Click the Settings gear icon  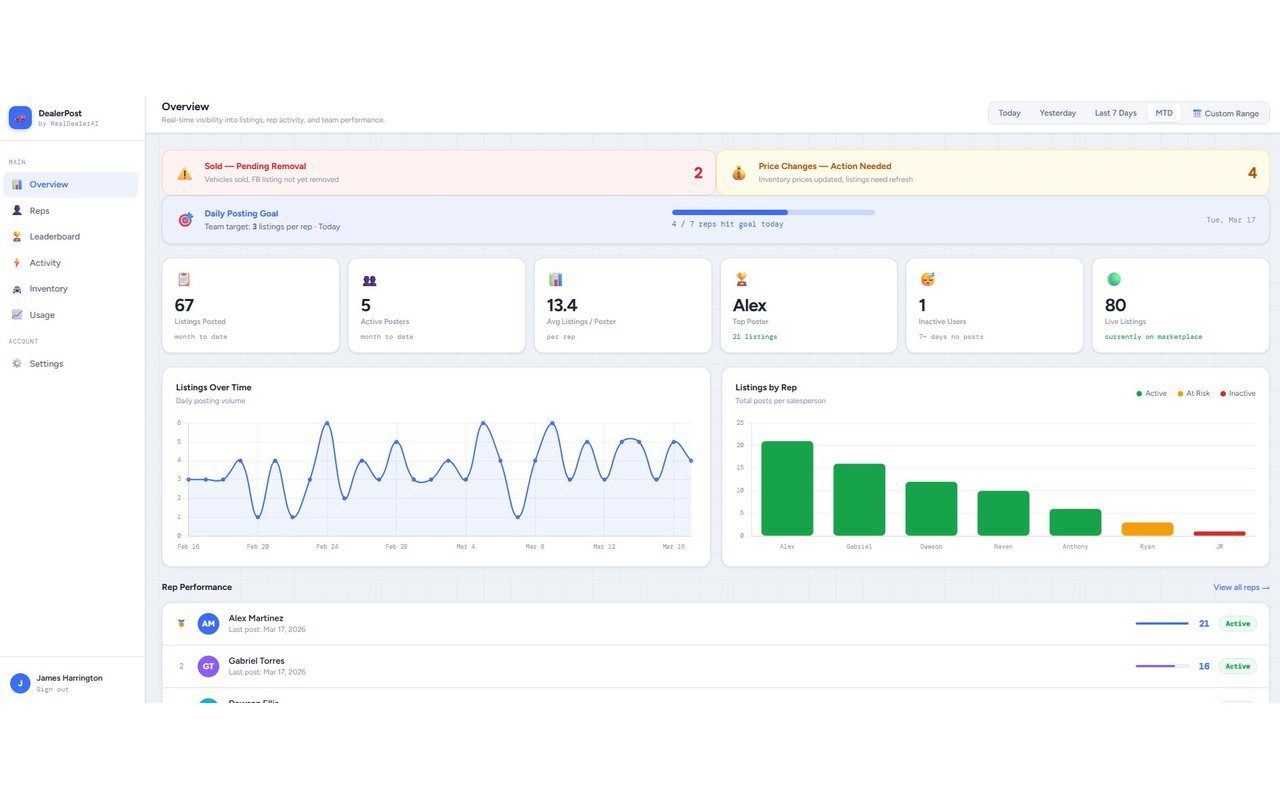pyautogui.click(x=17, y=364)
